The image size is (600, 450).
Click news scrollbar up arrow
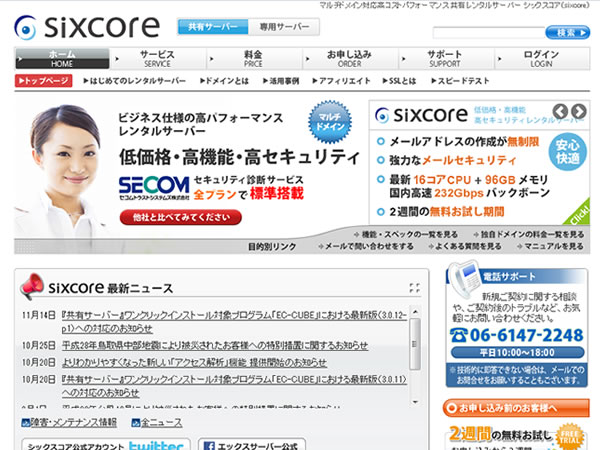(415, 311)
